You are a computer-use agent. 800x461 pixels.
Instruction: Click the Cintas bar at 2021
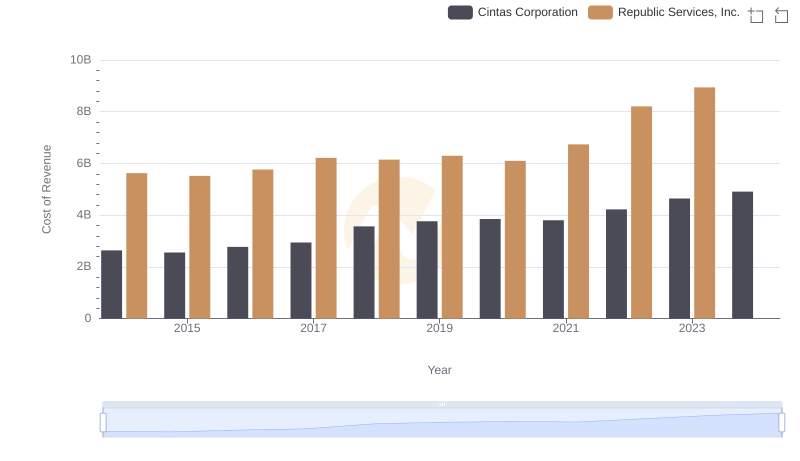pos(553,269)
